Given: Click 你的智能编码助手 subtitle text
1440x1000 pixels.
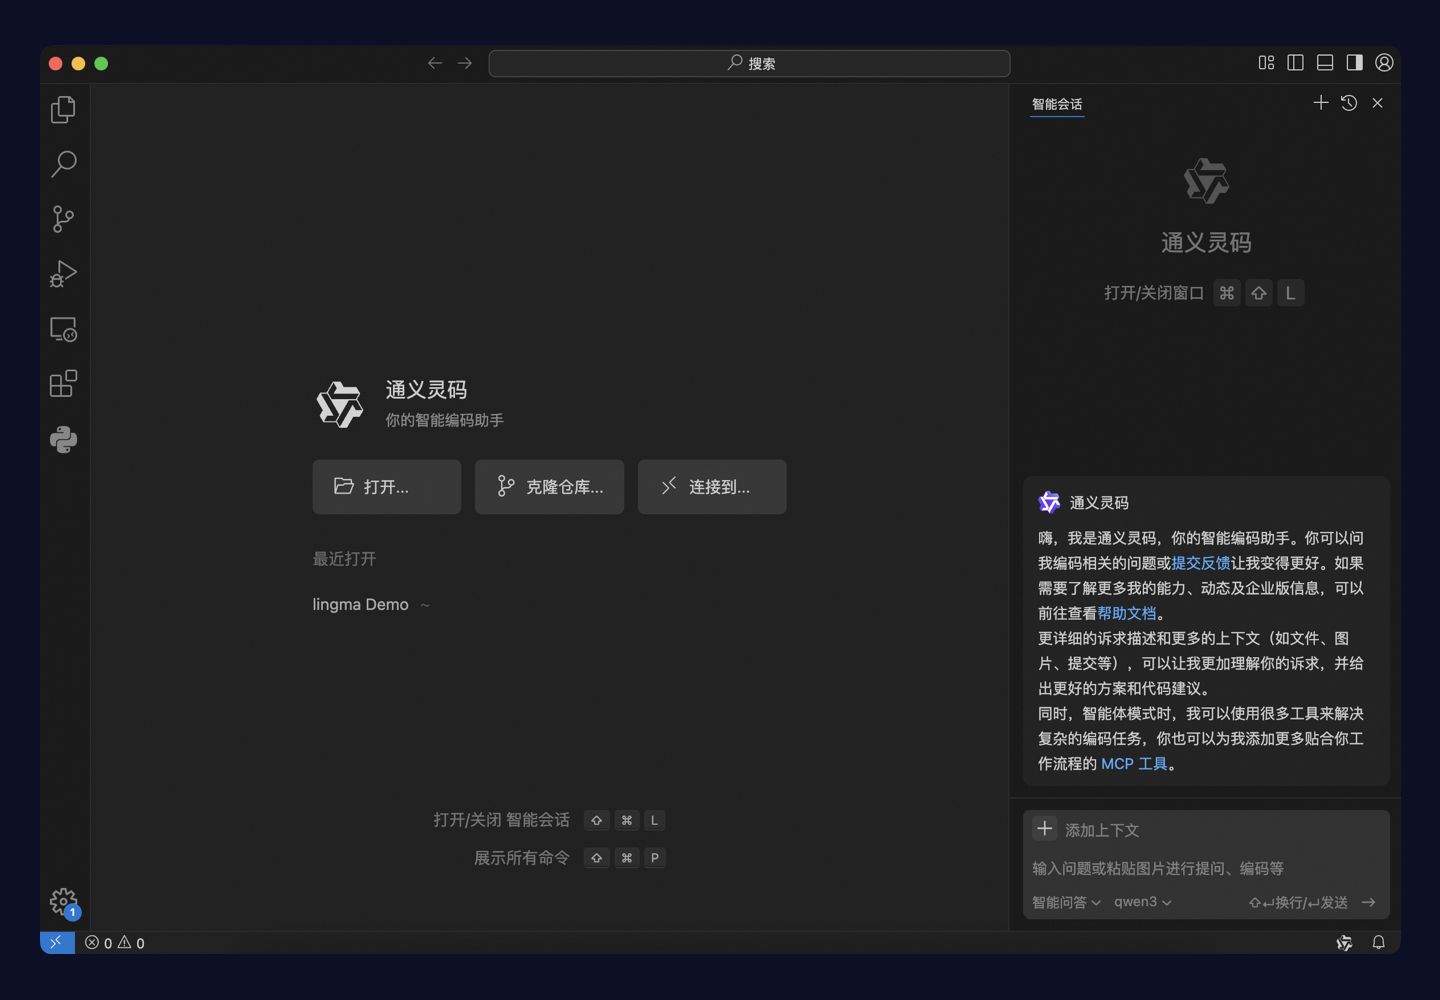Looking at the screenshot, I should tap(445, 420).
